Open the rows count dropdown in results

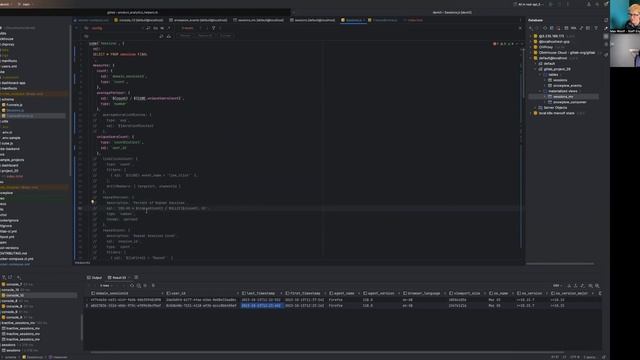coord(106,286)
